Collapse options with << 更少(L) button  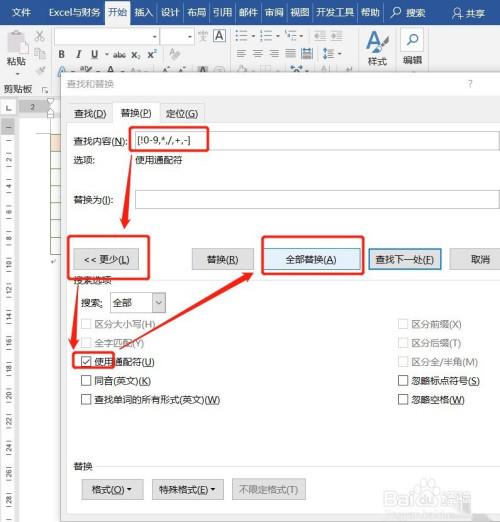point(106,259)
